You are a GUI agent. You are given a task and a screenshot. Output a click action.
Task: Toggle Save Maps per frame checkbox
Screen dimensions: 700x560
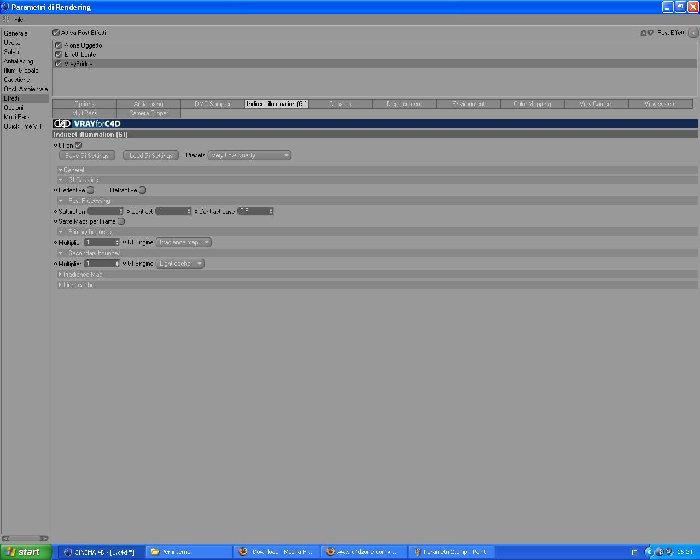coord(121,221)
